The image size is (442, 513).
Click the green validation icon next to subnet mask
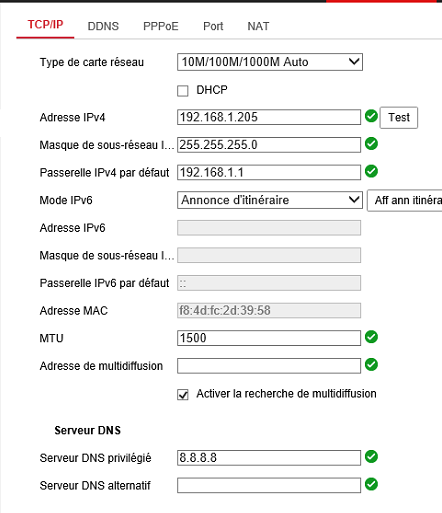click(x=371, y=144)
